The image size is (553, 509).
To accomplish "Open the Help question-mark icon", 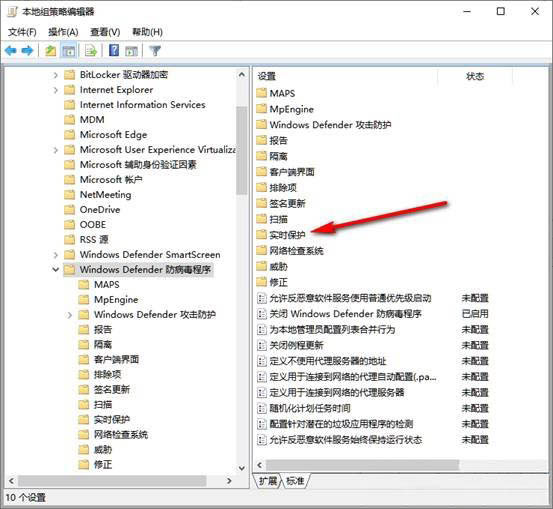I will [x=114, y=50].
